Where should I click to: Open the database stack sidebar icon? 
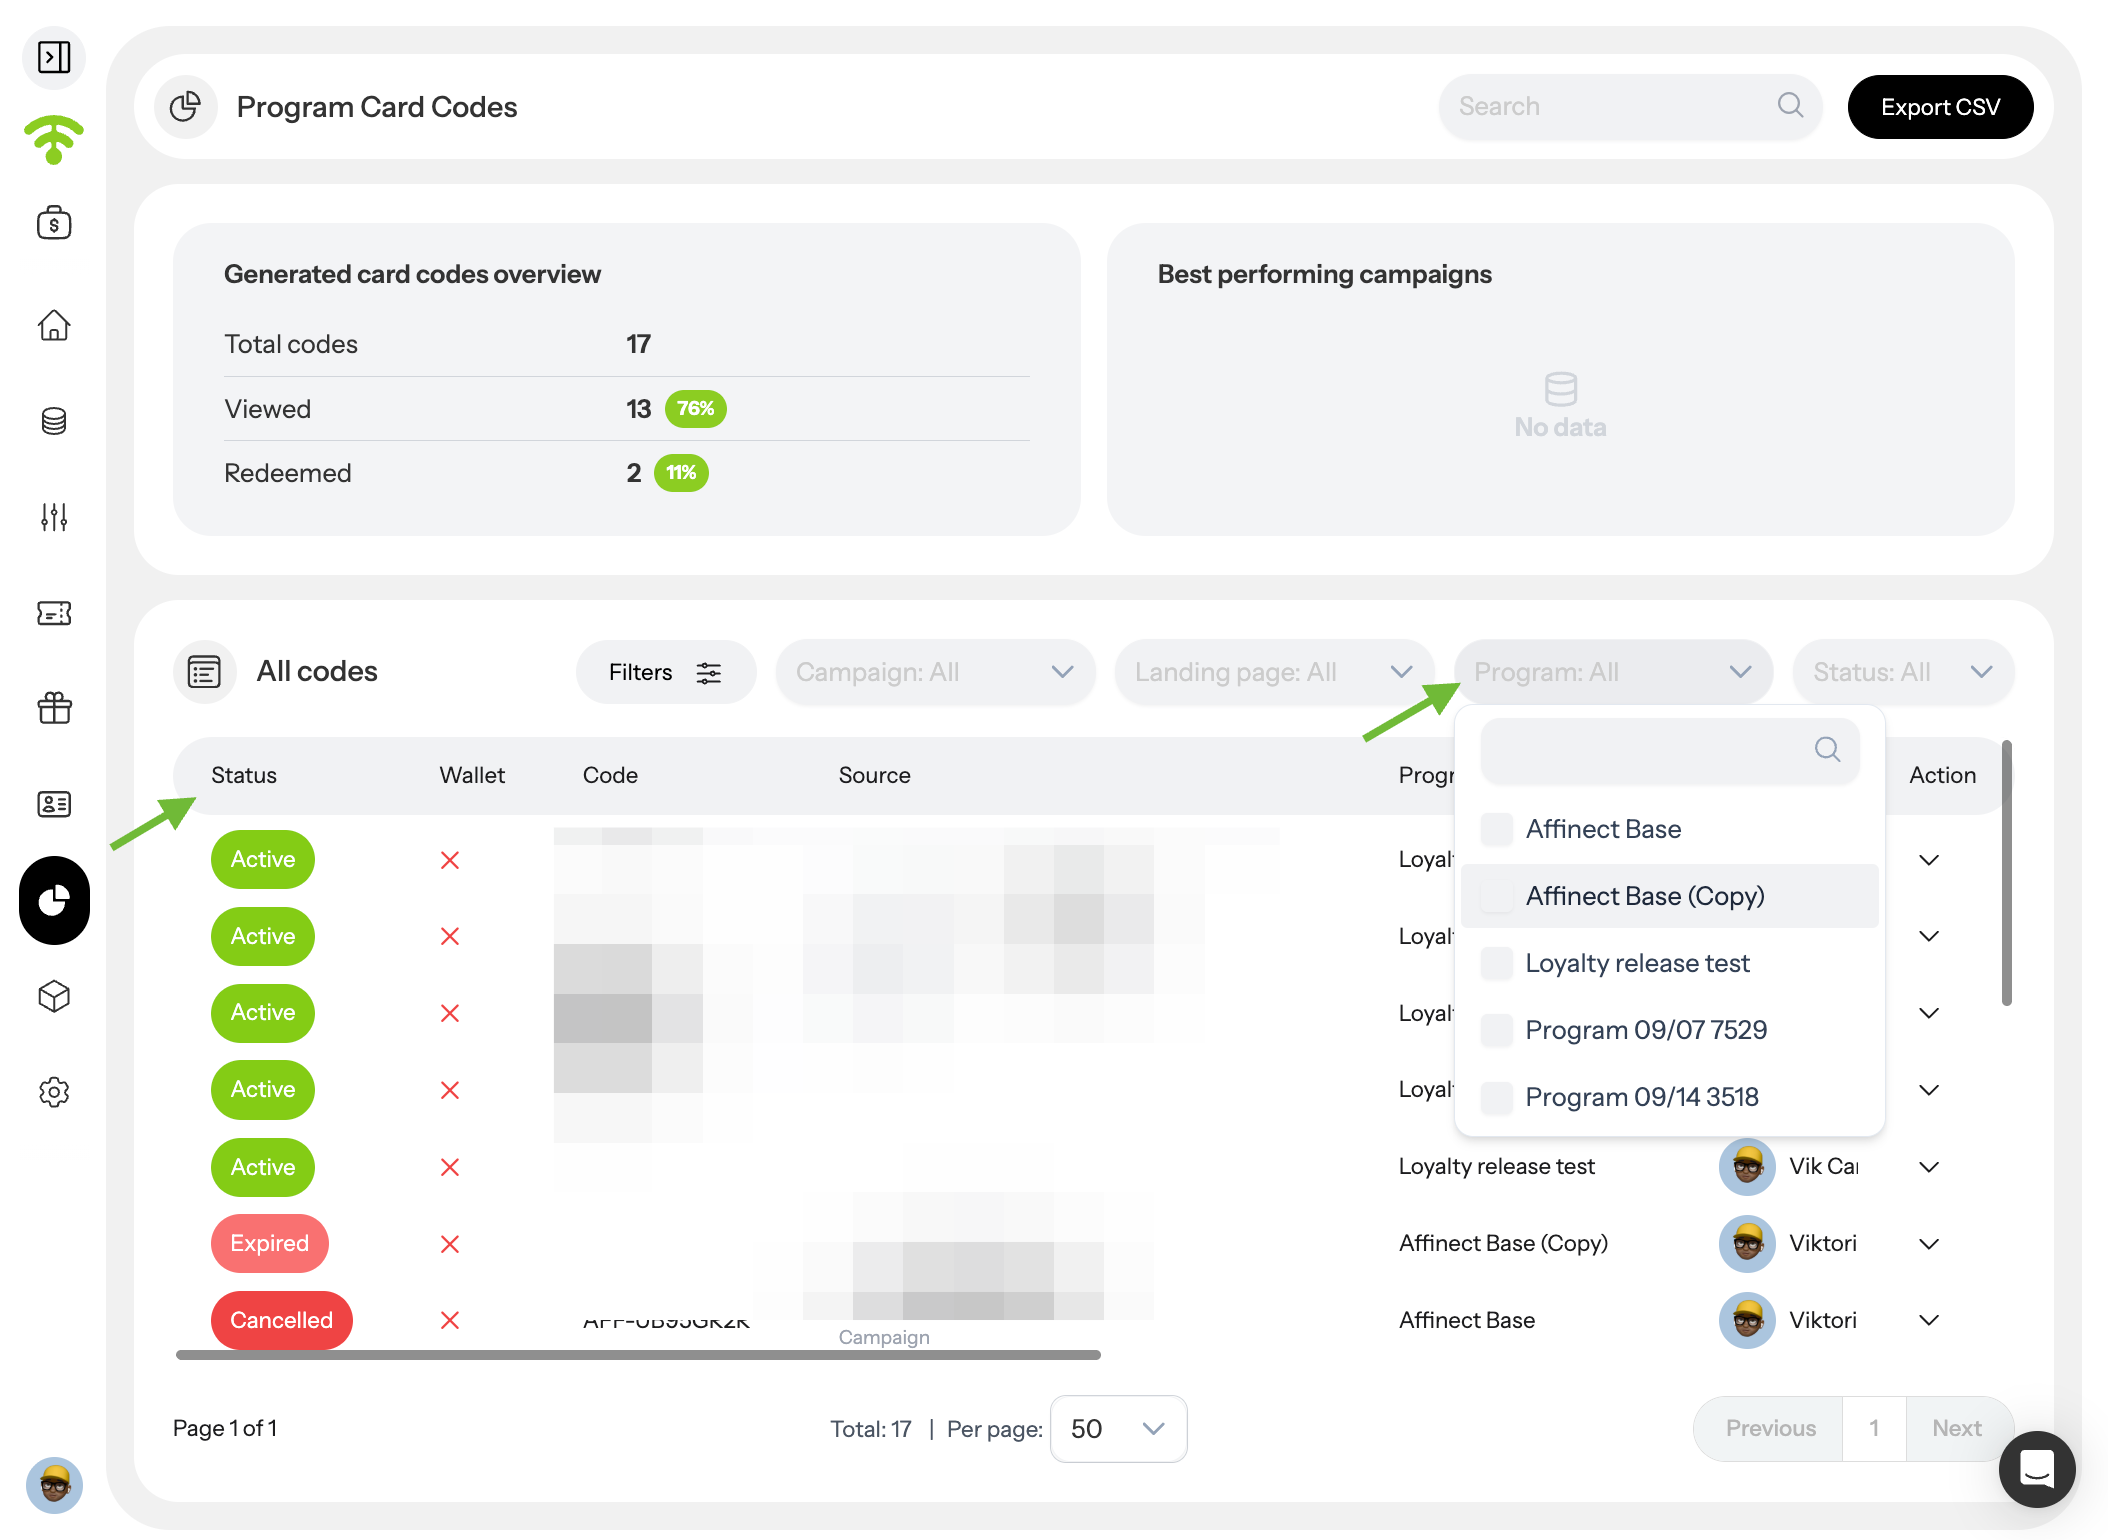[x=54, y=421]
